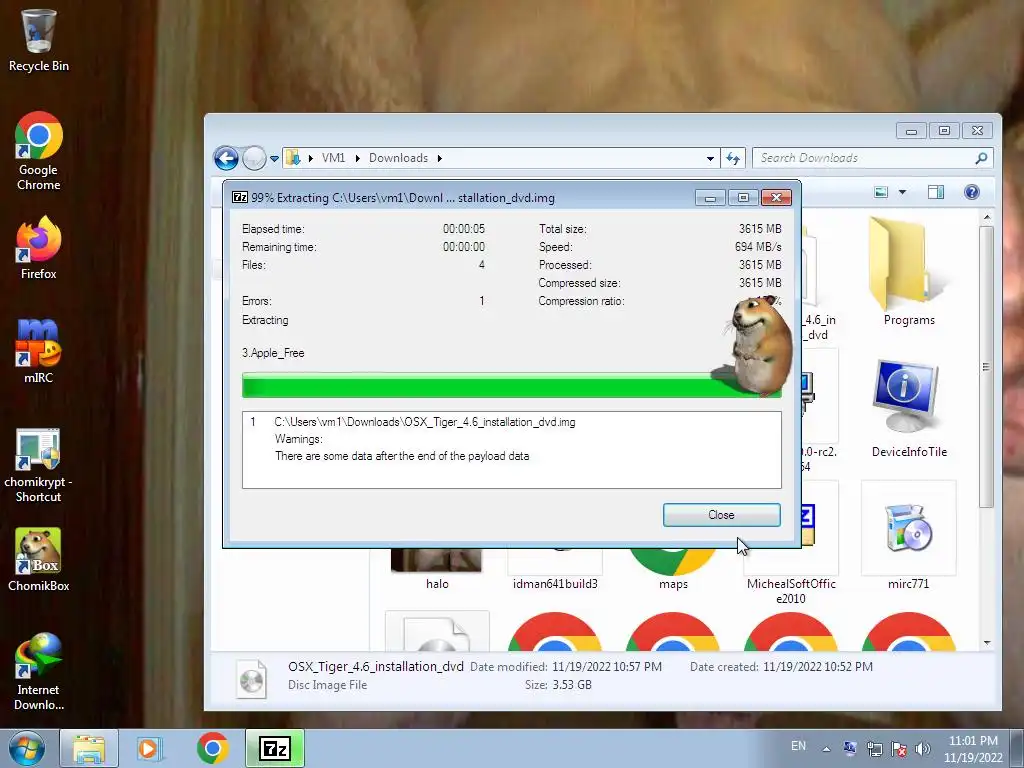Viewport: 1024px width, 768px height.
Task: Open Chrome from the taskbar
Action: [x=212, y=748]
